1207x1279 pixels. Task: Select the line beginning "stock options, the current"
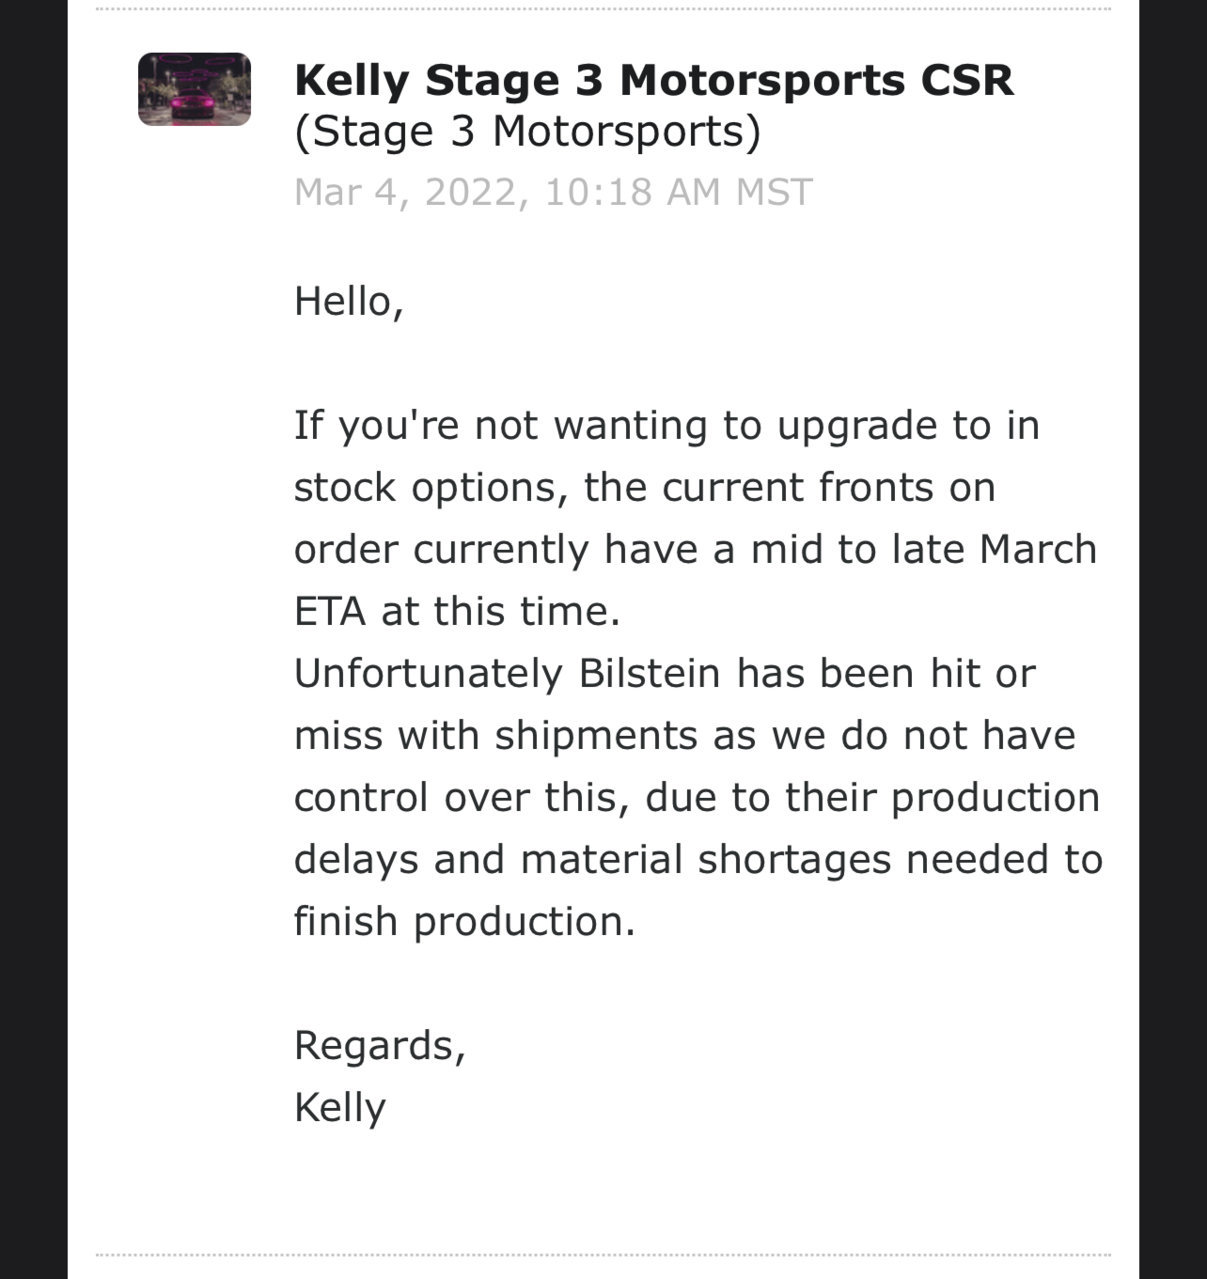pyautogui.click(x=645, y=488)
